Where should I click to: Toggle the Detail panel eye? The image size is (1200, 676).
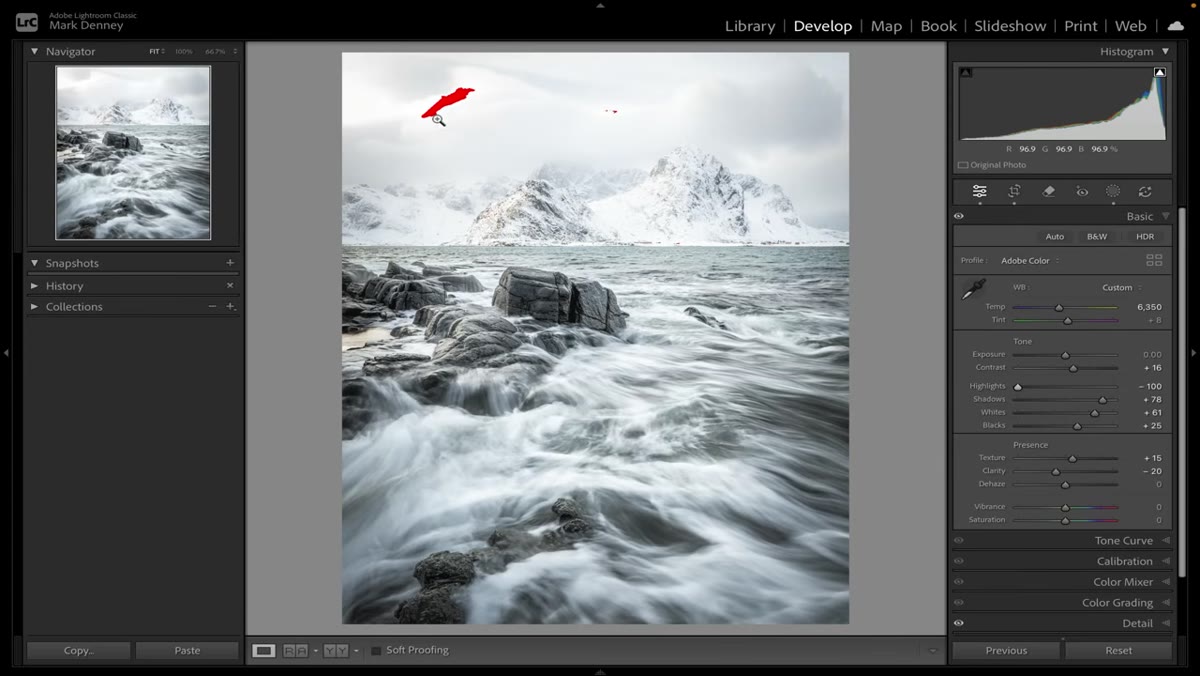(959, 623)
